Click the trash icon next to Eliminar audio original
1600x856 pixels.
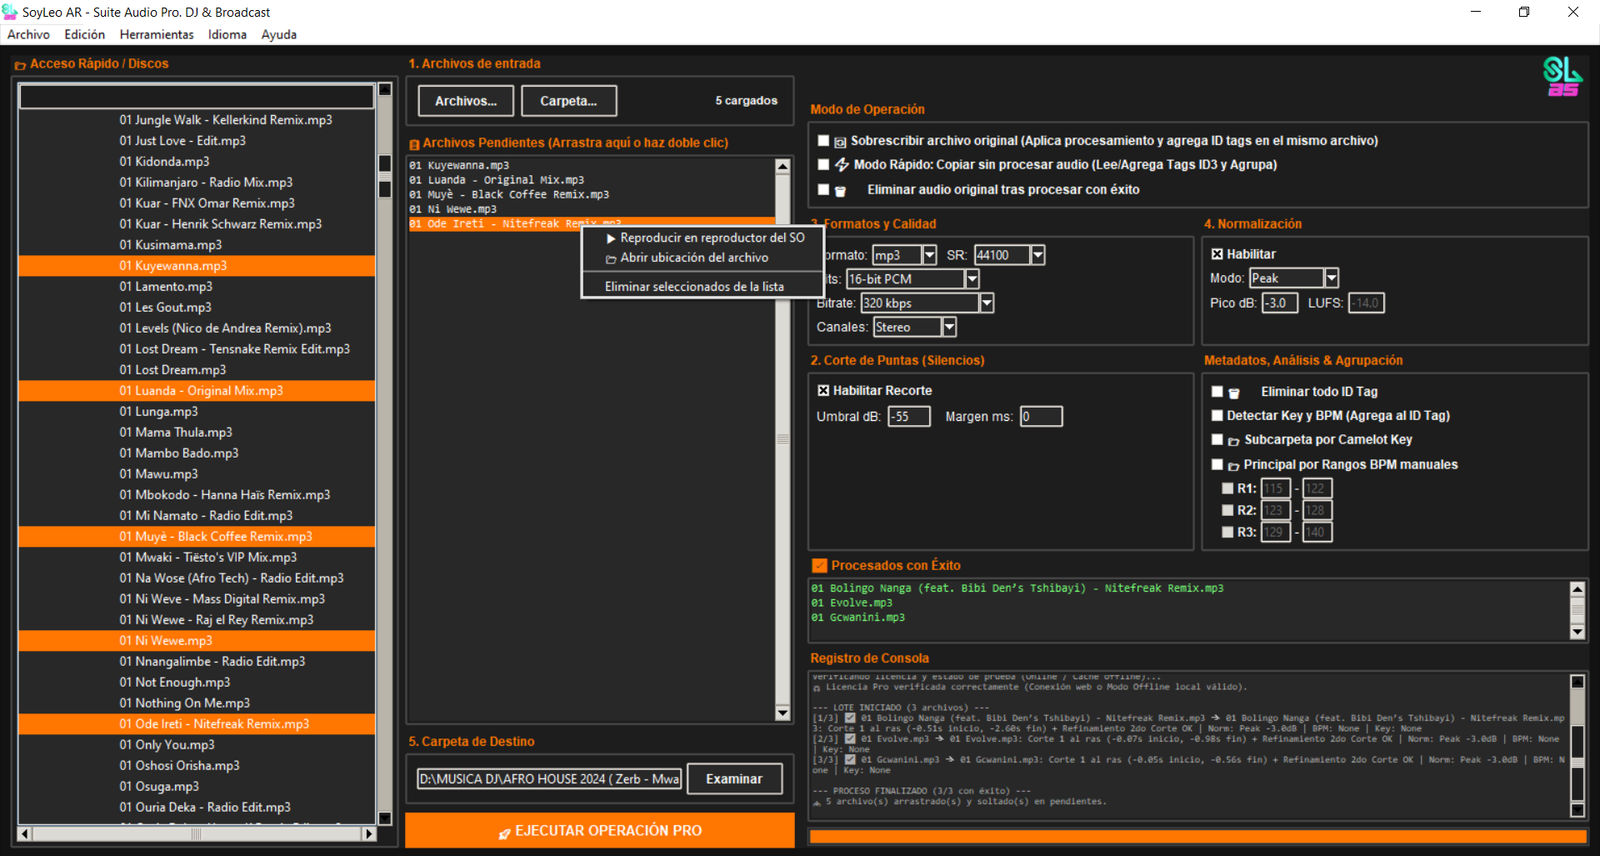(x=840, y=190)
